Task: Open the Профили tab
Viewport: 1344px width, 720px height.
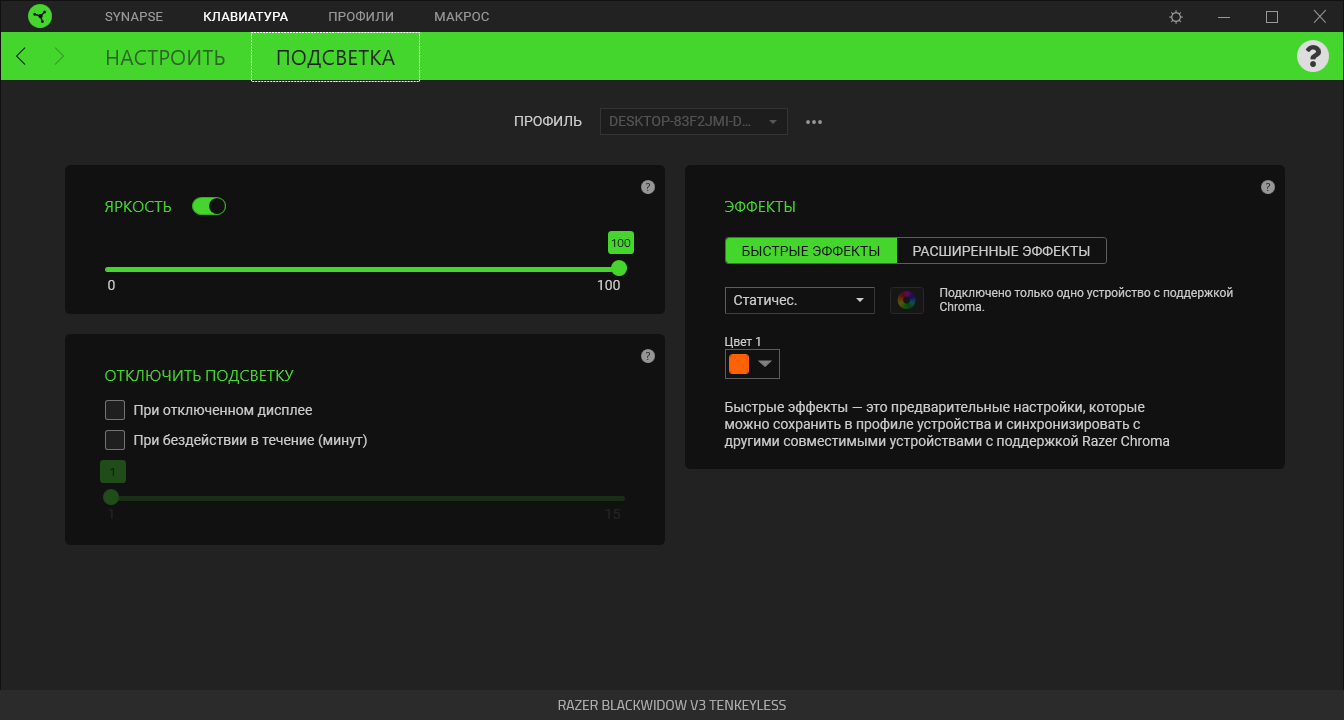Action: click(x=361, y=17)
